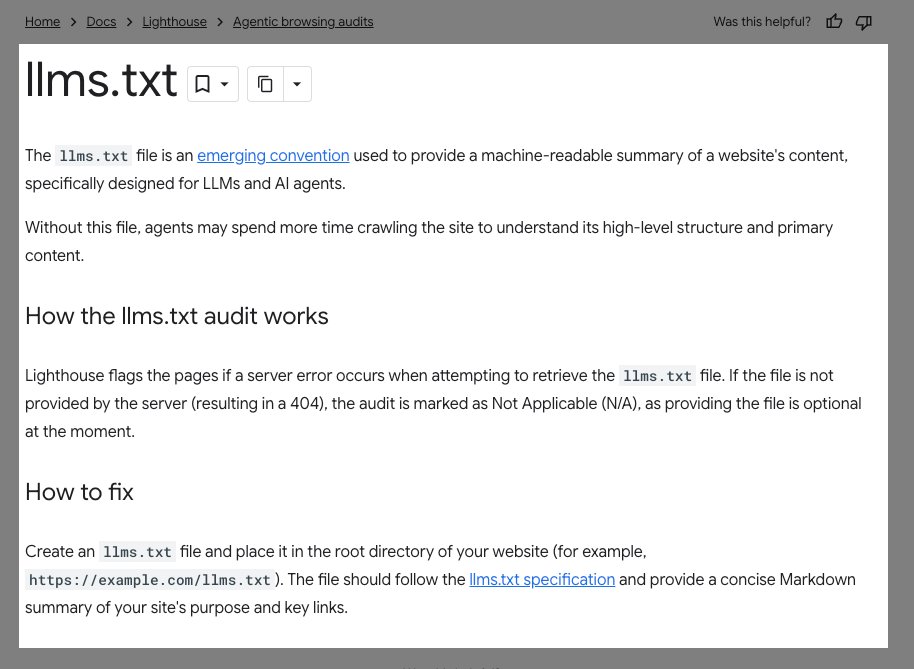914x669 pixels.
Task: Click the https://example.com/llms.txt code text
Action: (150, 580)
